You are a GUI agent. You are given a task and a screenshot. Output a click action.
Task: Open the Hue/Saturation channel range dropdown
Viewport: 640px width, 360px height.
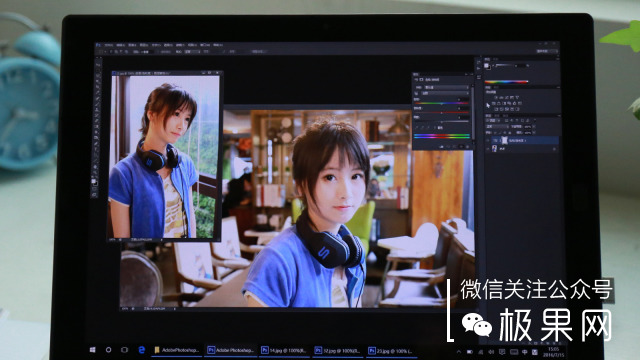445,93
